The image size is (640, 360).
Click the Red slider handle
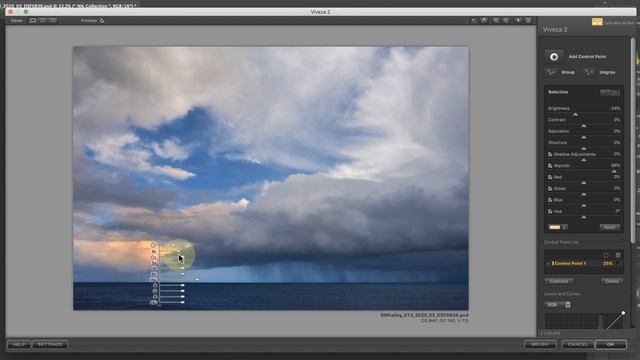pos(584,183)
